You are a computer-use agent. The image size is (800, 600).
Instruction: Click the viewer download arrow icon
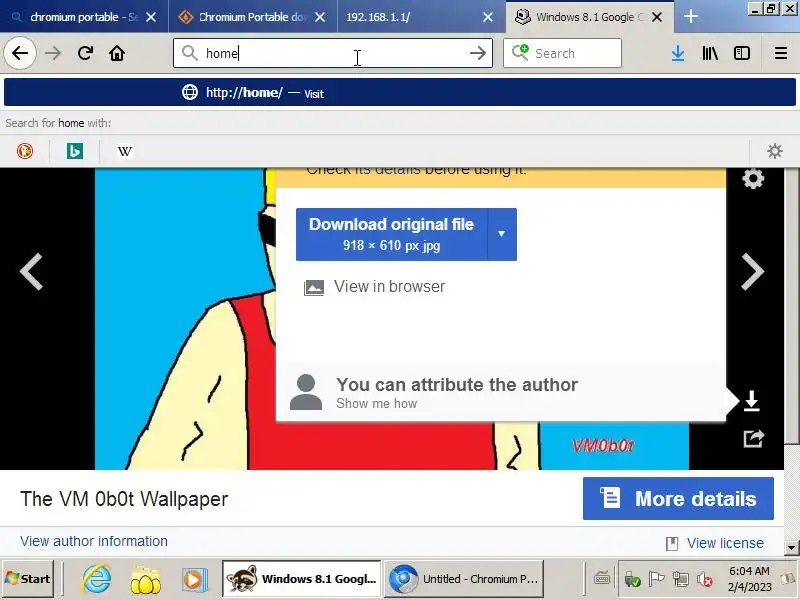752,401
